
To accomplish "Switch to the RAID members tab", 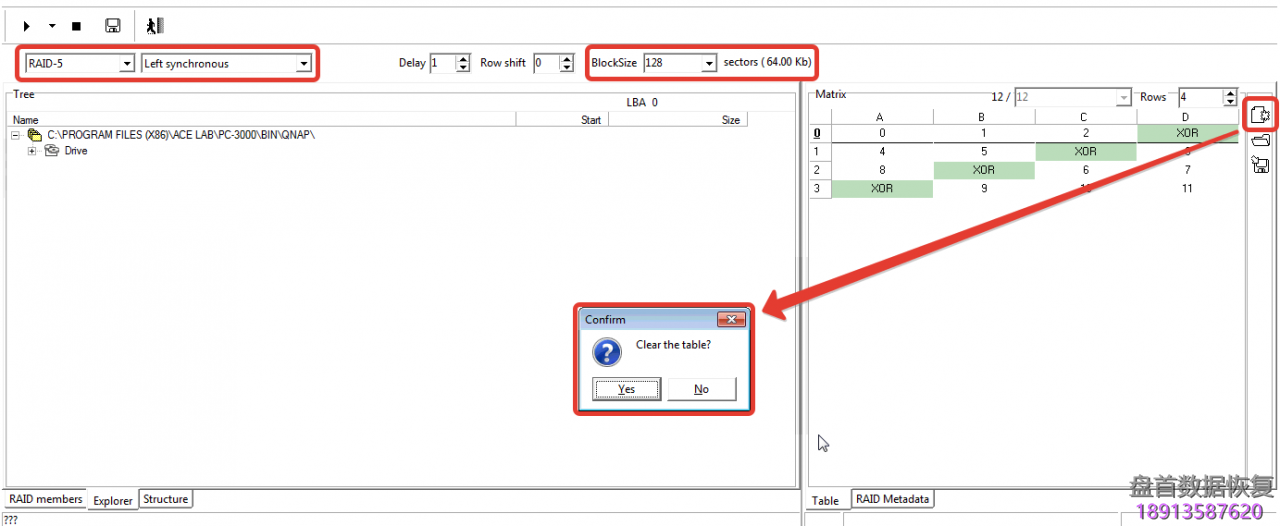I will pos(45,499).
